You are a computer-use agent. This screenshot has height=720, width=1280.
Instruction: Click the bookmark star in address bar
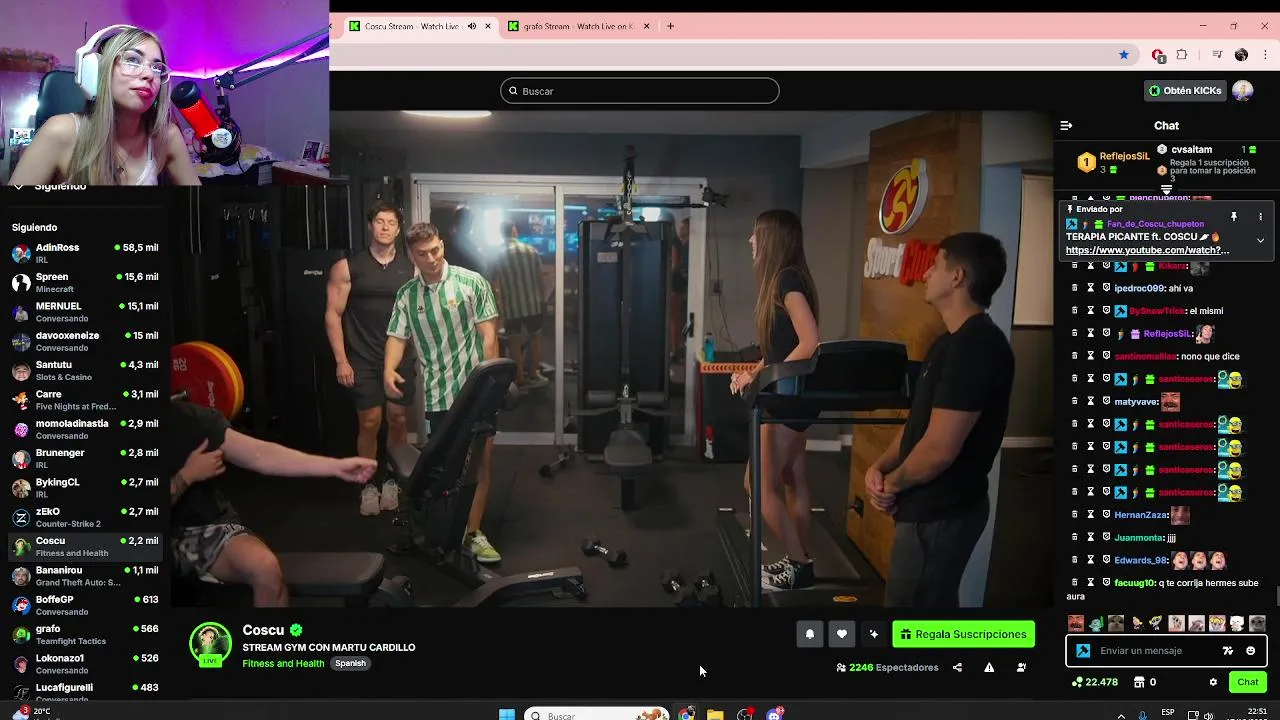(x=1124, y=55)
